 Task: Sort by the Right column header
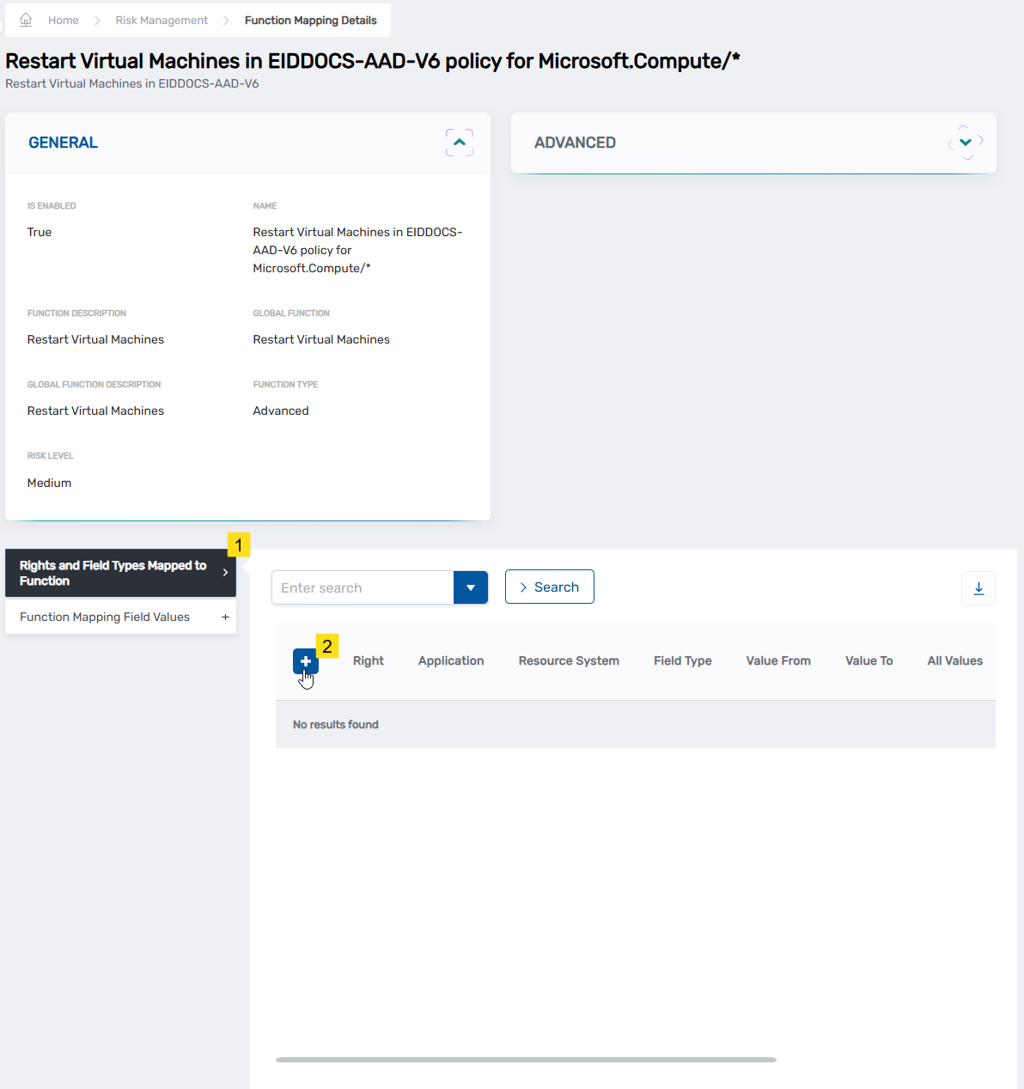(368, 660)
